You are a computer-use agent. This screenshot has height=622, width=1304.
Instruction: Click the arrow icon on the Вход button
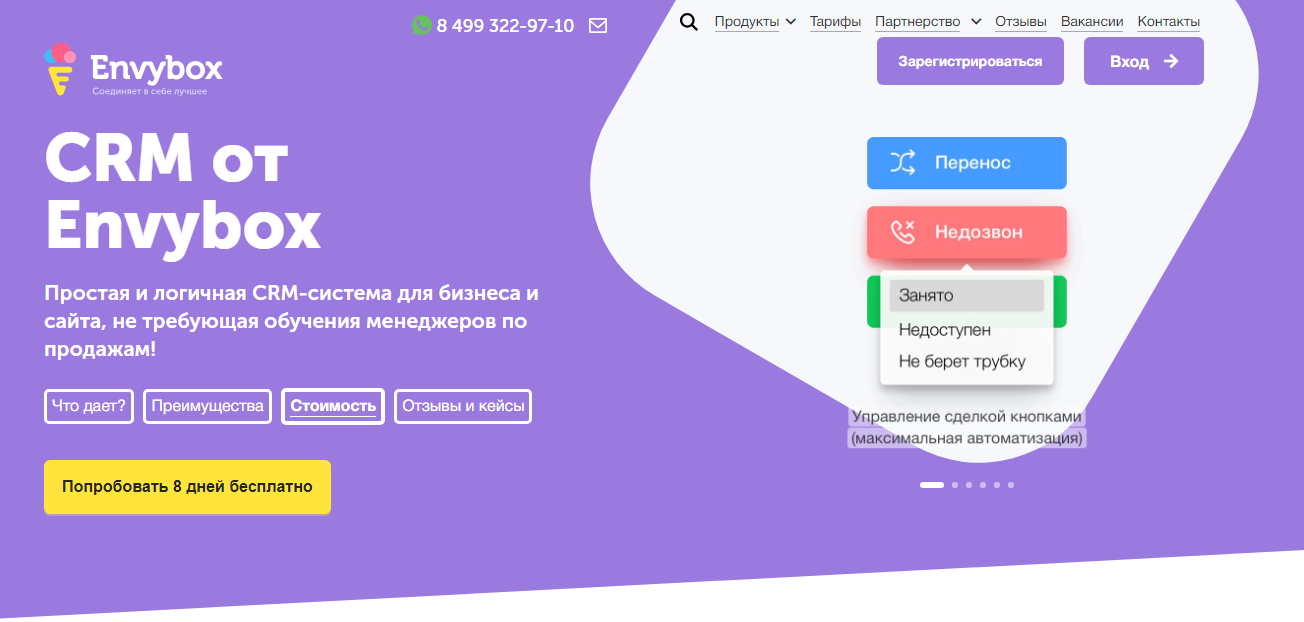tap(1171, 61)
